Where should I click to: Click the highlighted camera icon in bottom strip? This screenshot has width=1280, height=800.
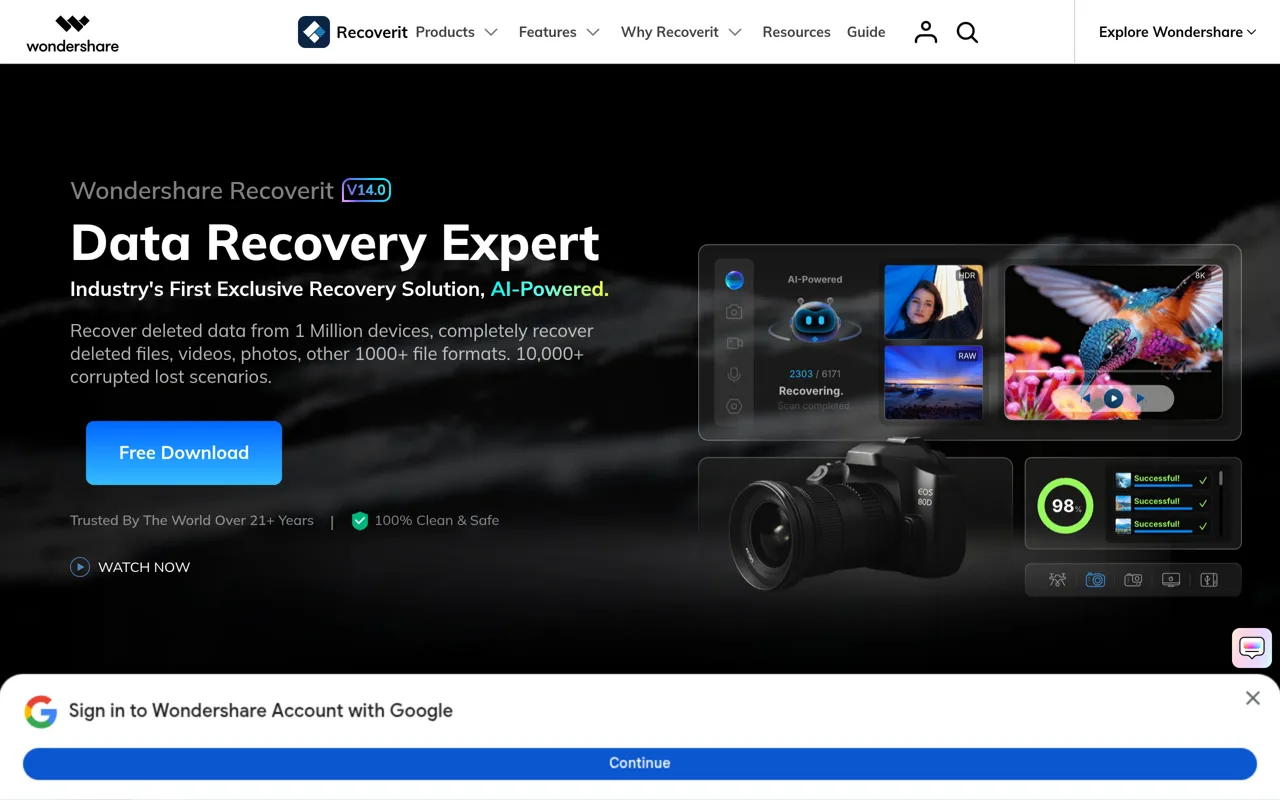[x=1095, y=580]
